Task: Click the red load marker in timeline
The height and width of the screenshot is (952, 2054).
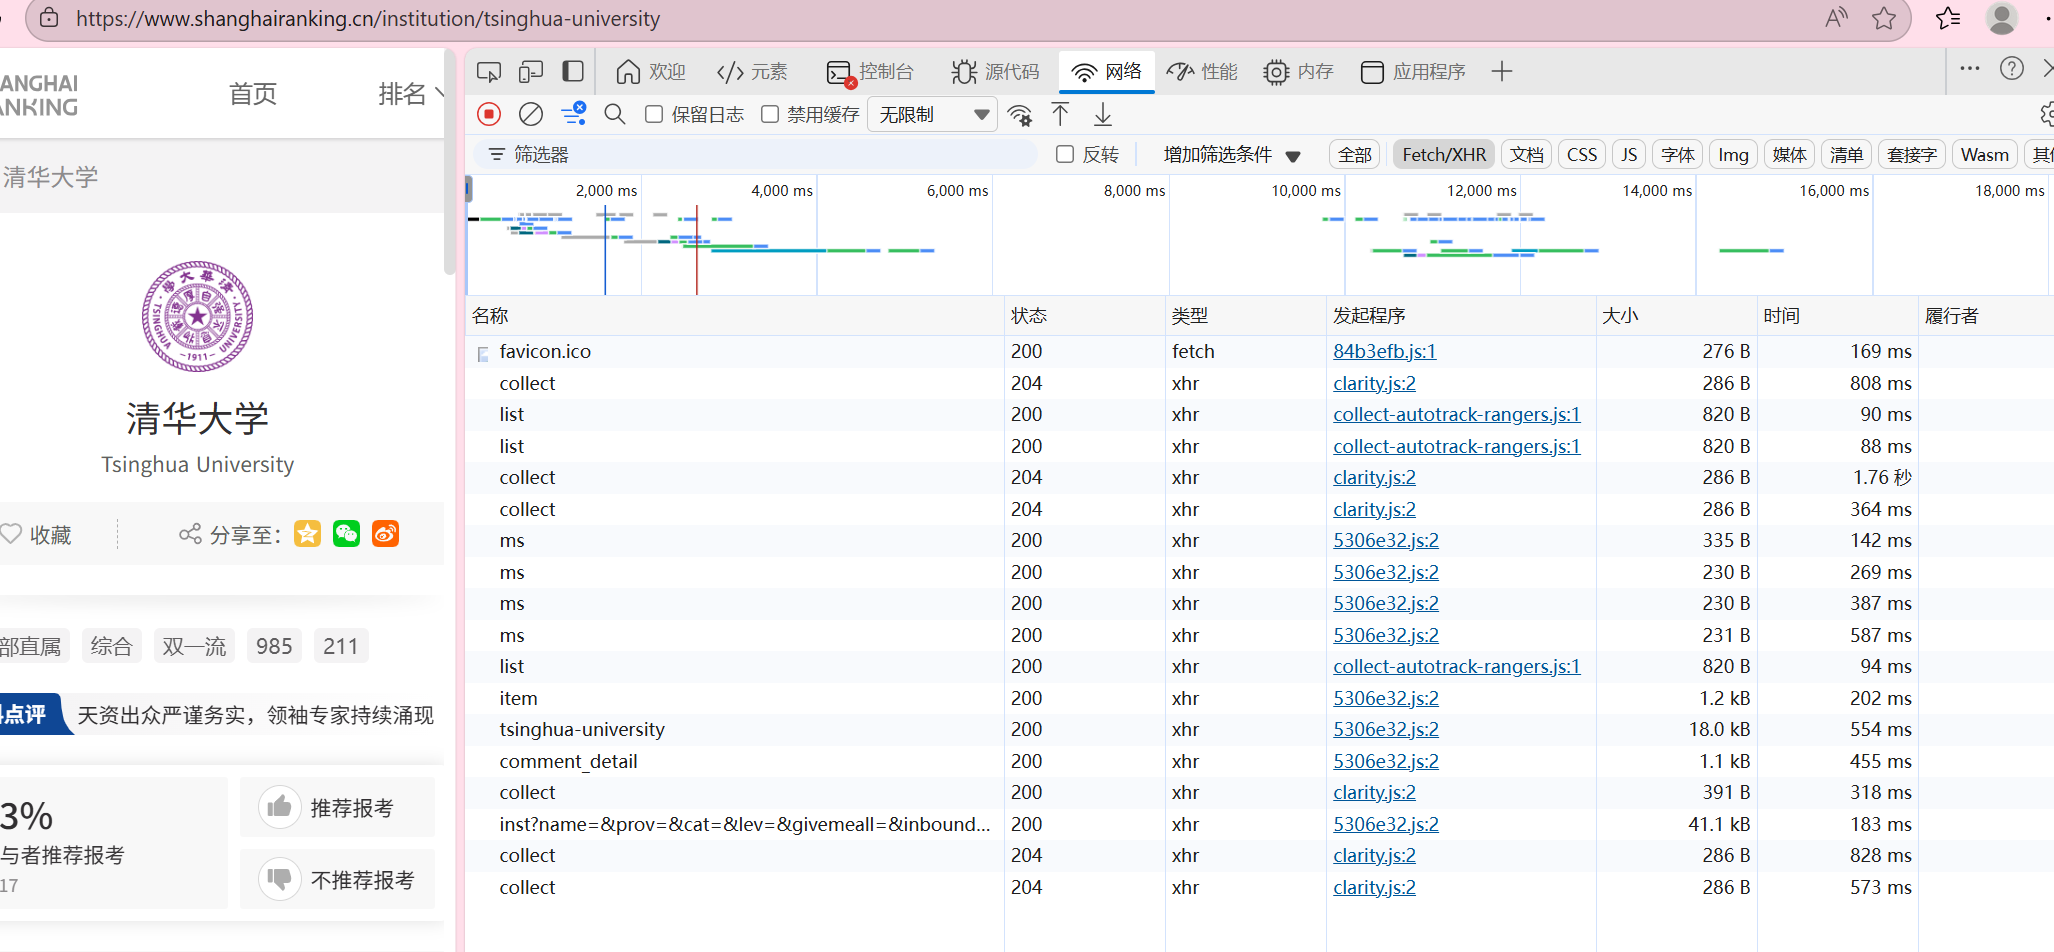Action: point(697,250)
